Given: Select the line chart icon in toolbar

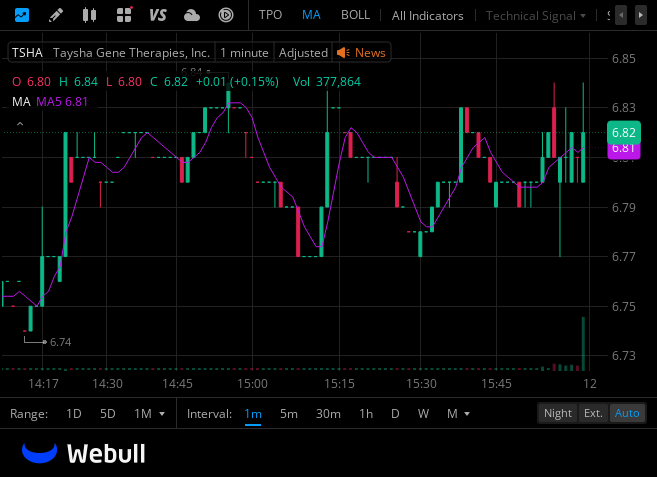Looking at the screenshot, I should (x=22, y=15).
